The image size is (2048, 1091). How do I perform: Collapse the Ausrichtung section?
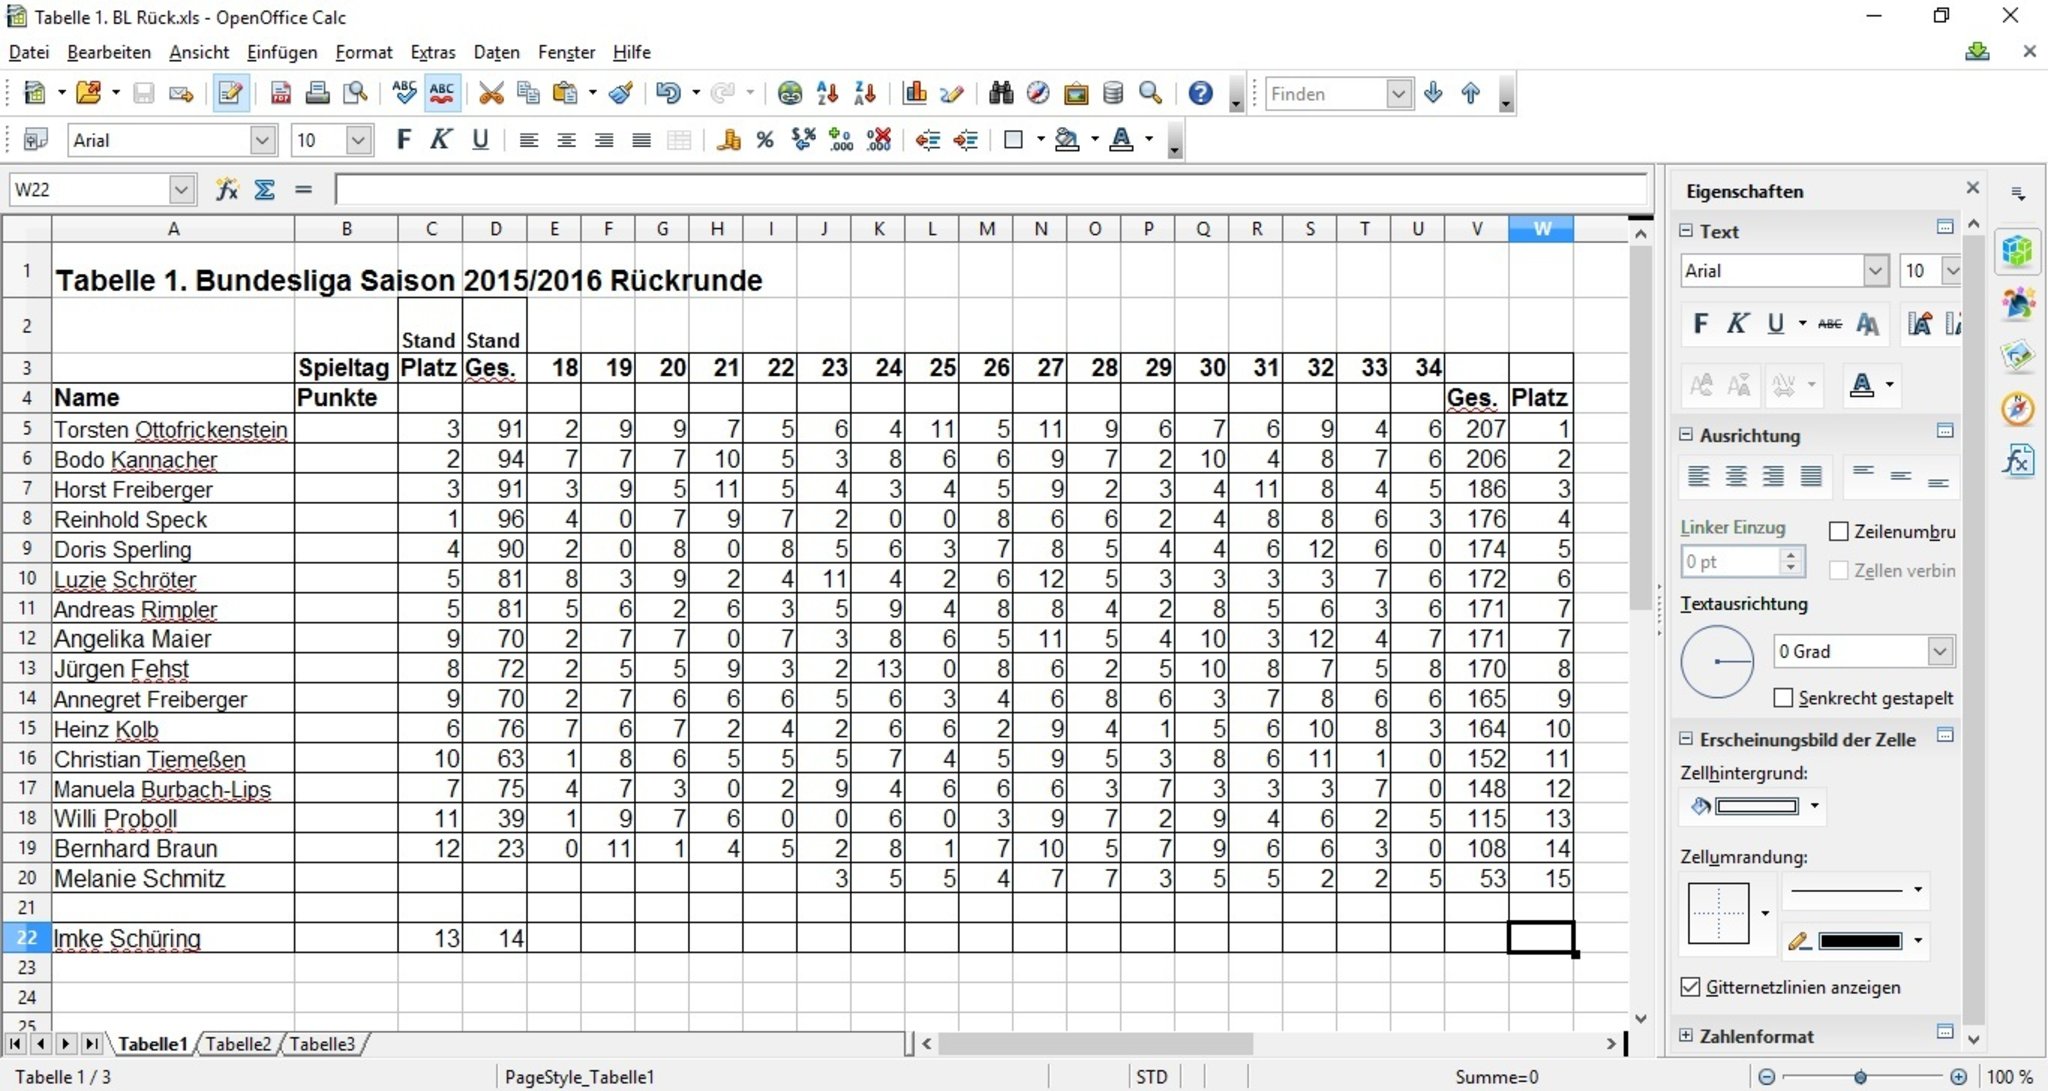click(1687, 435)
